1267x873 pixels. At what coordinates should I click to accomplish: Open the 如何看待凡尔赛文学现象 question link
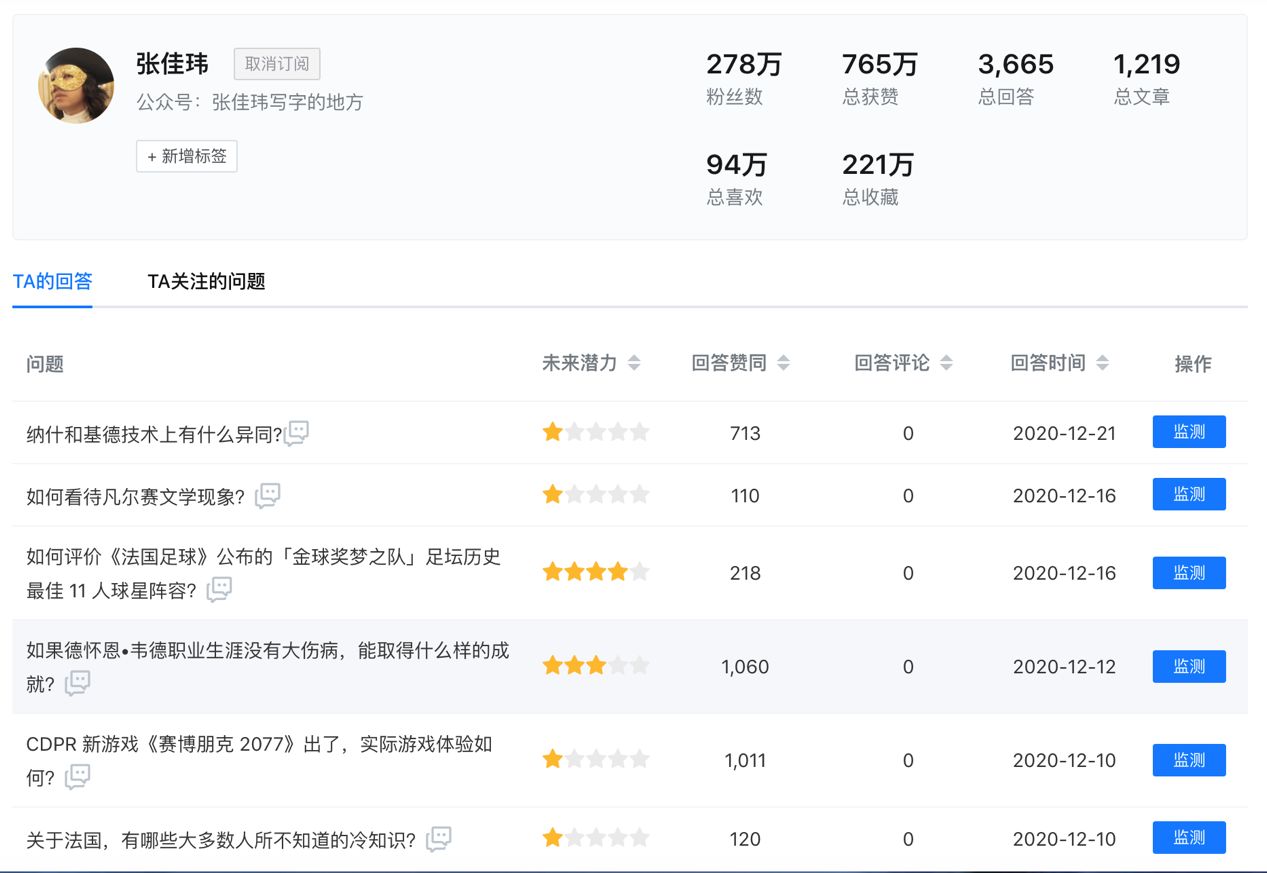click(x=135, y=496)
